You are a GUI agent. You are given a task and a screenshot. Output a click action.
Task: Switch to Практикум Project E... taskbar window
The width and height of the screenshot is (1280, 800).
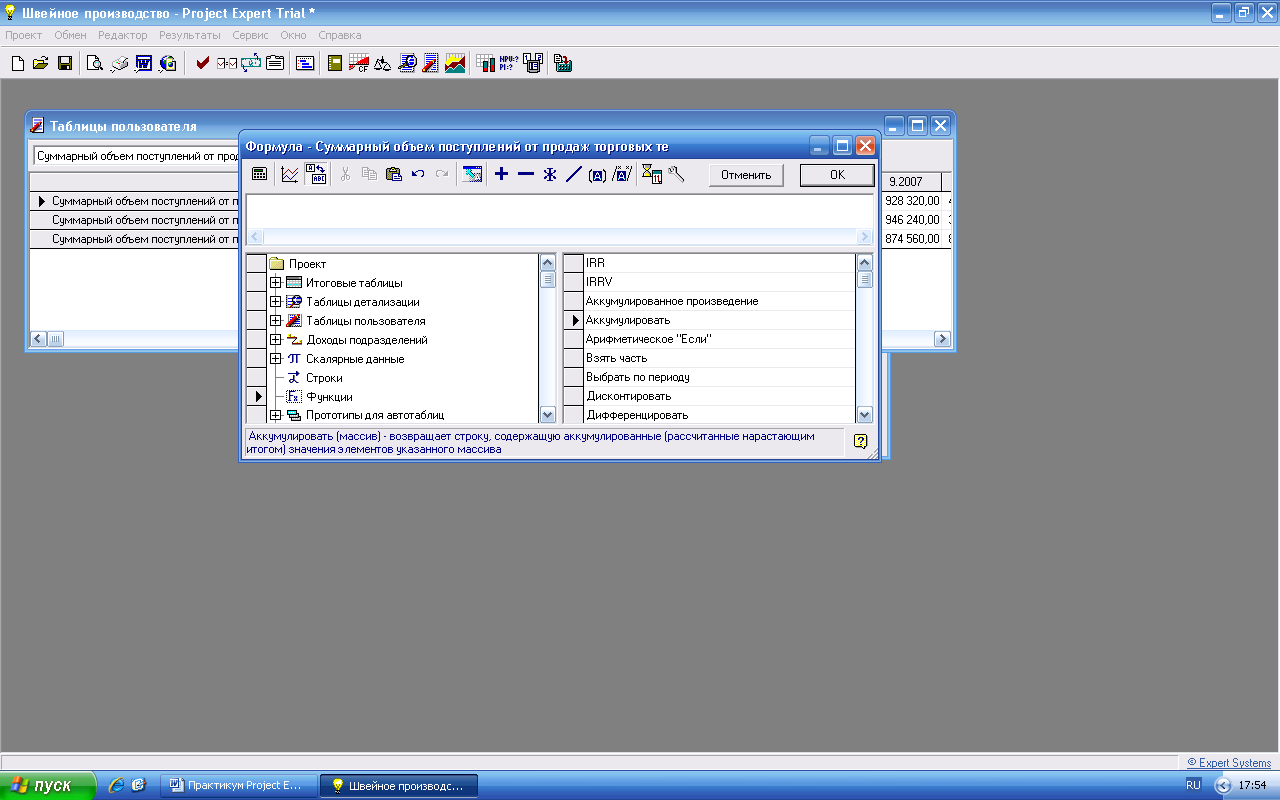pyautogui.click(x=239, y=785)
